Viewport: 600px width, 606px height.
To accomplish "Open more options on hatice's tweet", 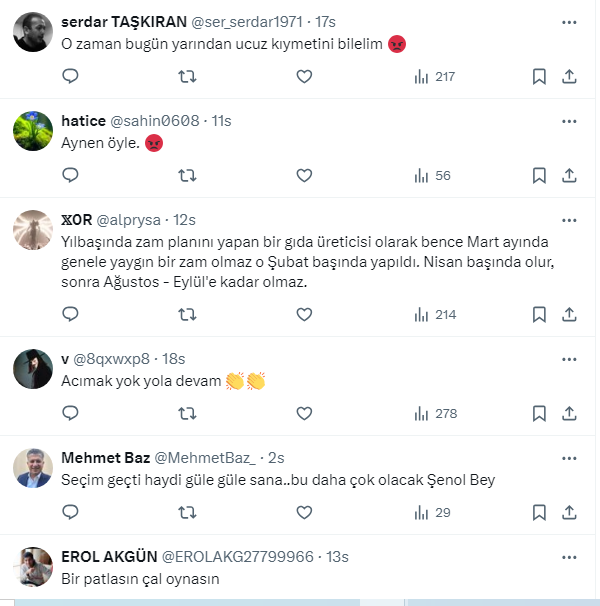I will pos(569,121).
